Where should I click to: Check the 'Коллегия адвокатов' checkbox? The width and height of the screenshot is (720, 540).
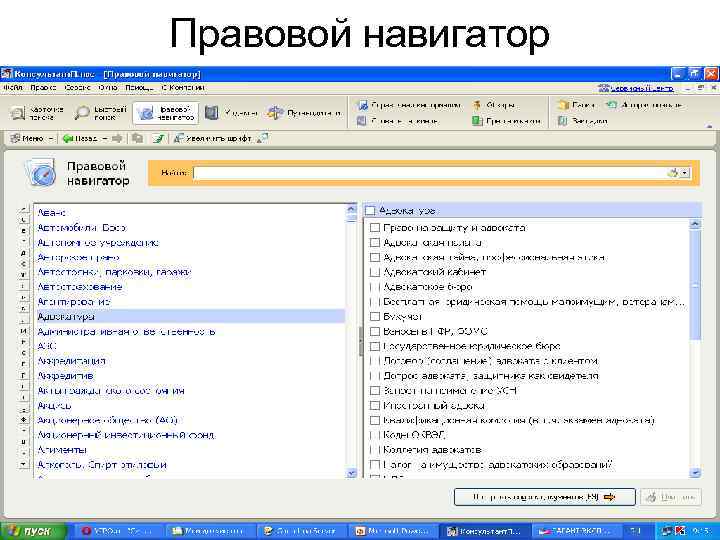[375, 450]
